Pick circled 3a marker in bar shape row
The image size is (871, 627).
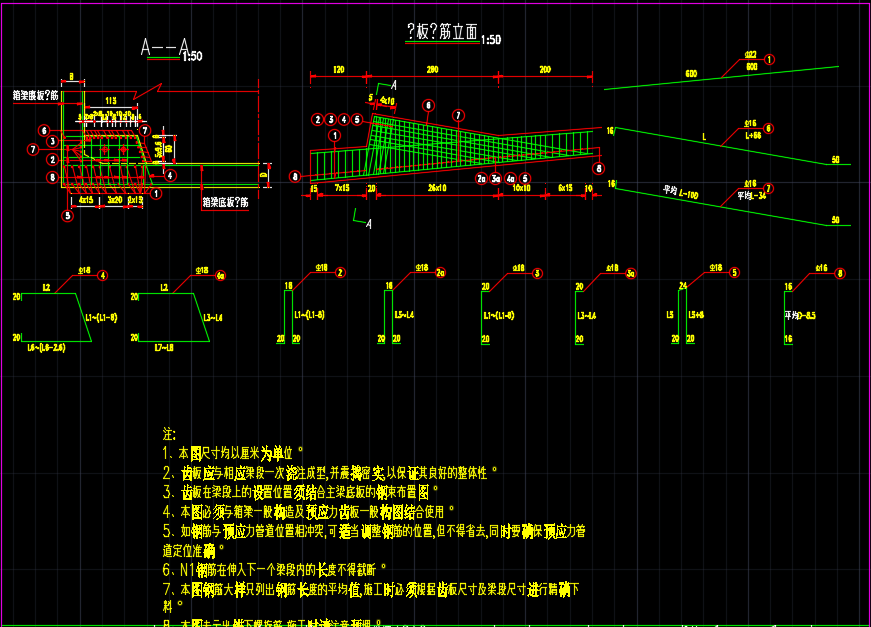(630, 272)
